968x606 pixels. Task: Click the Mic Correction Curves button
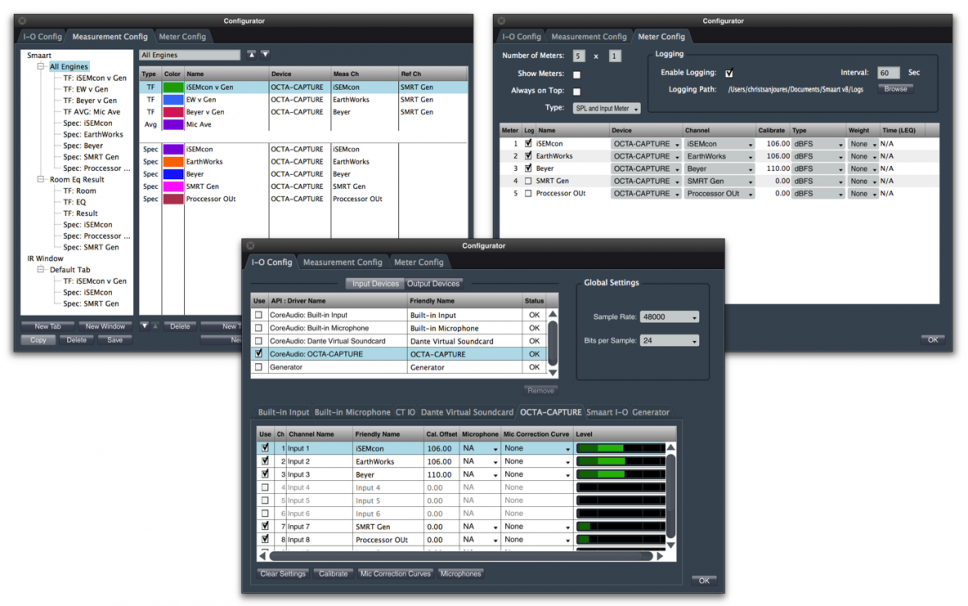click(395, 574)
